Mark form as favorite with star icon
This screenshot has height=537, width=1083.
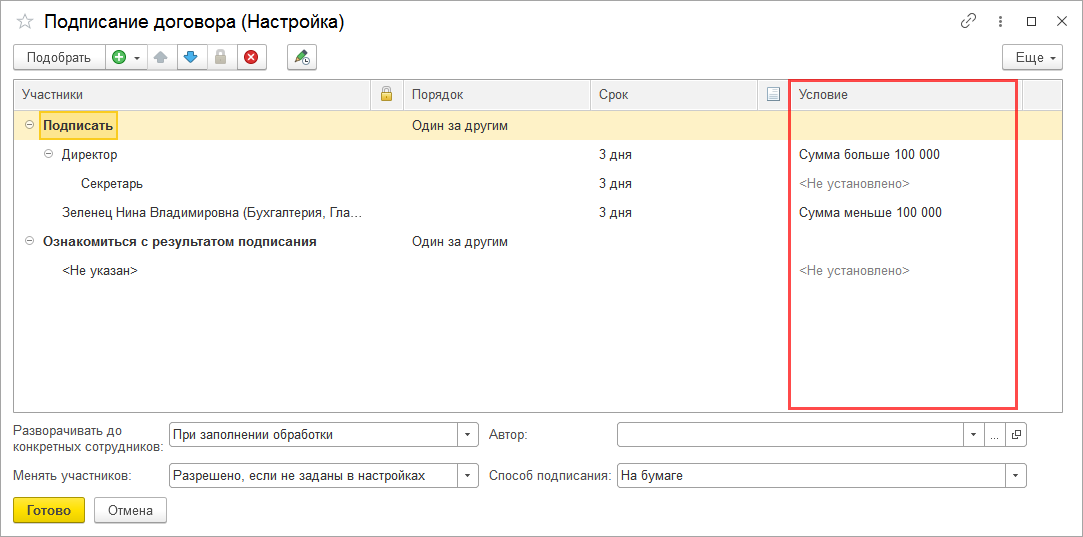point(25,22)
